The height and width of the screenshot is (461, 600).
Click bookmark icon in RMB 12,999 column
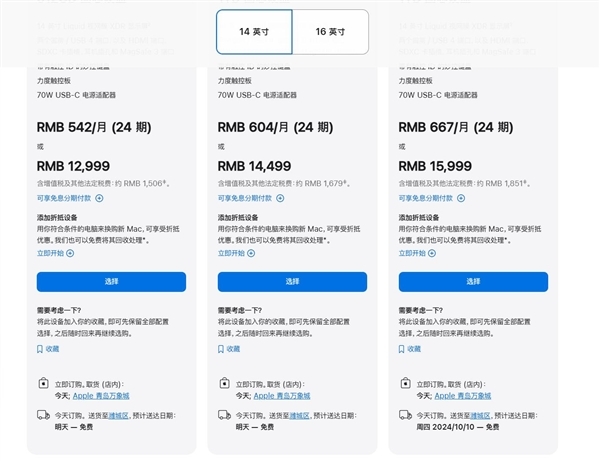[x=40, y=349]
